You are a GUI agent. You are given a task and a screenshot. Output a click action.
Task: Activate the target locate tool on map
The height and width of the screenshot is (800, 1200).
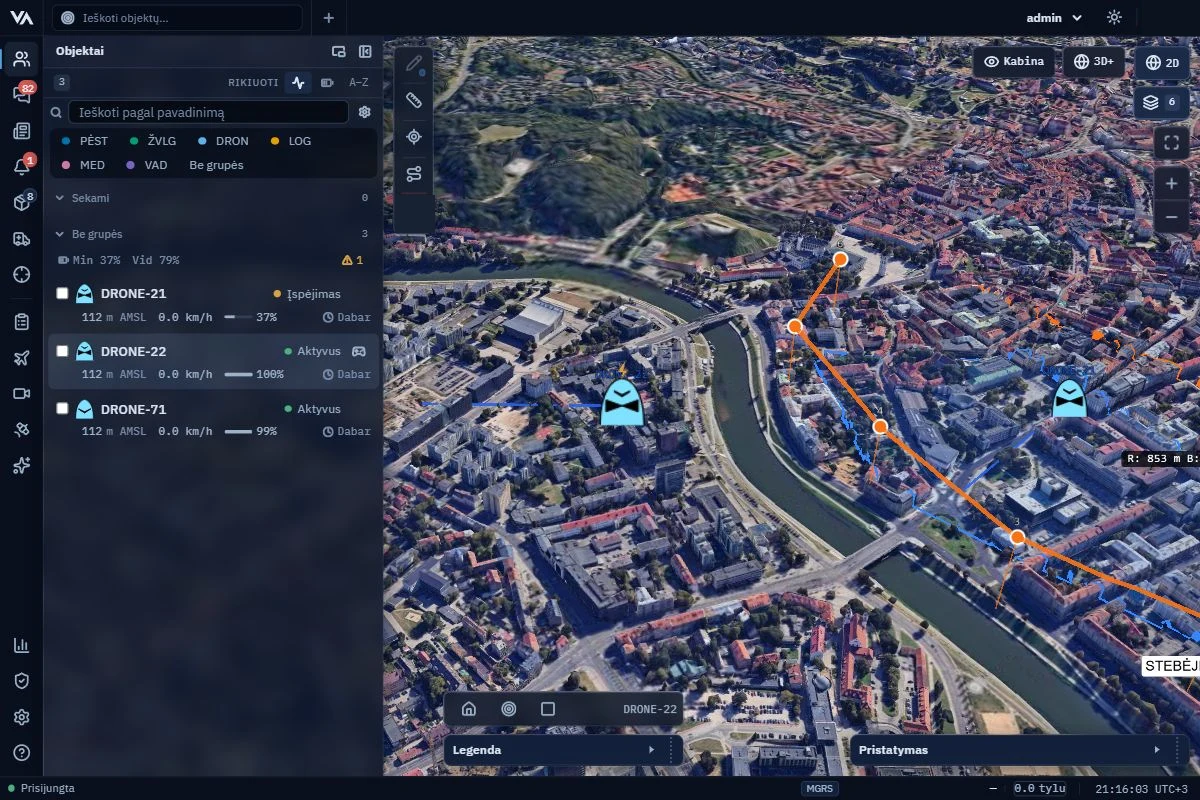pyautogui.click(x=414, y=137)
